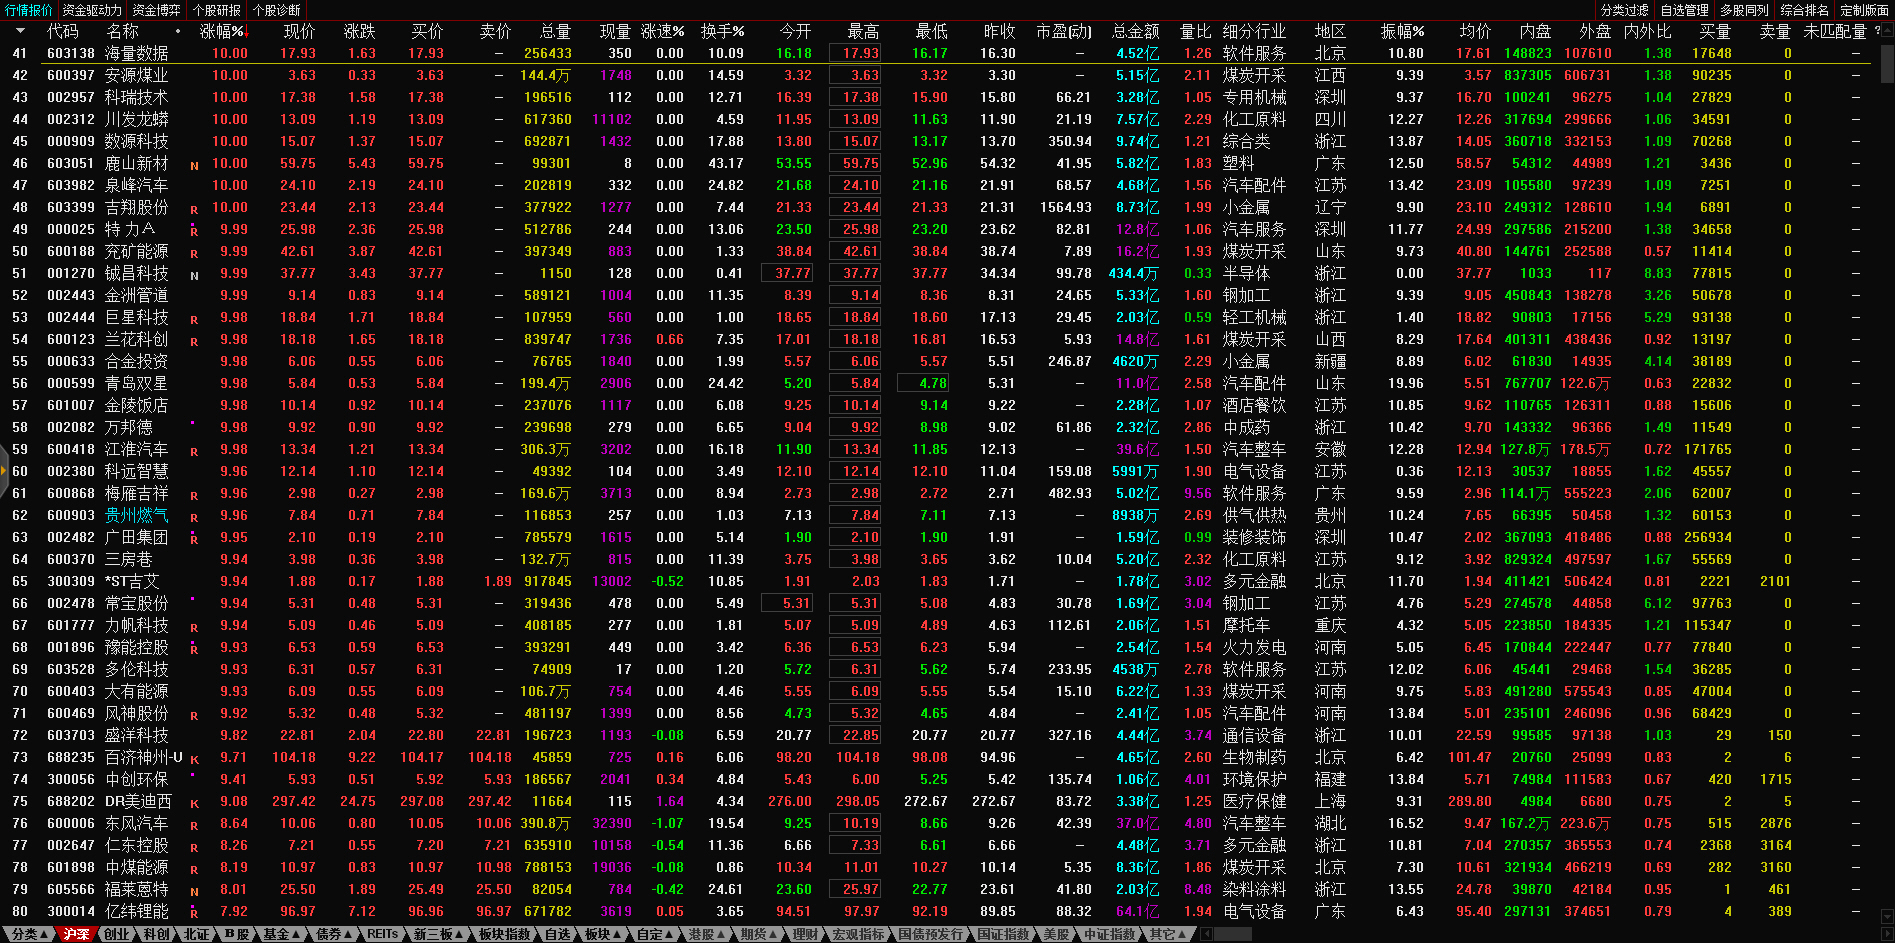Click the K marker beside 百济神州-U

[194, 759]
